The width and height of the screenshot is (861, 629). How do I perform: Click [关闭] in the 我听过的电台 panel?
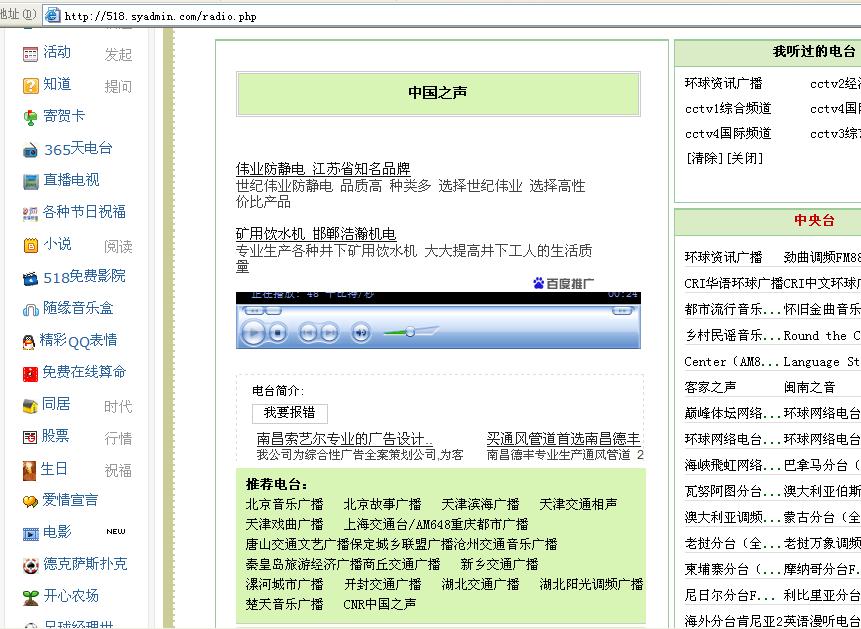coord(745,158)
